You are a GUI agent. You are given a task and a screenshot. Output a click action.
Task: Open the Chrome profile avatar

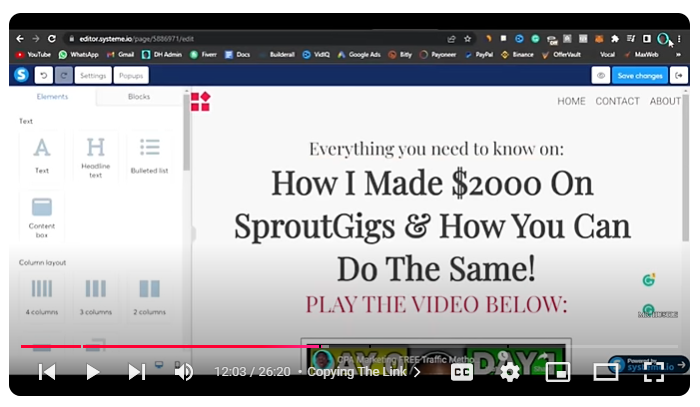click(663, 39)
